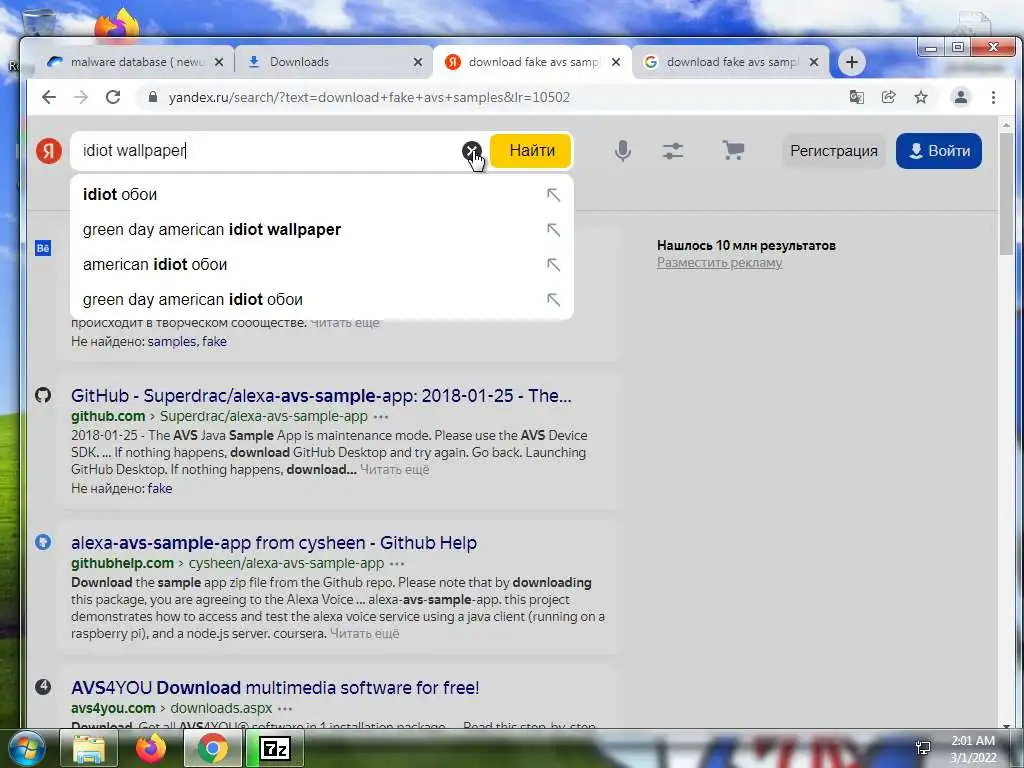
Task: Click the browser forward arrow
Action: (81, 97)
